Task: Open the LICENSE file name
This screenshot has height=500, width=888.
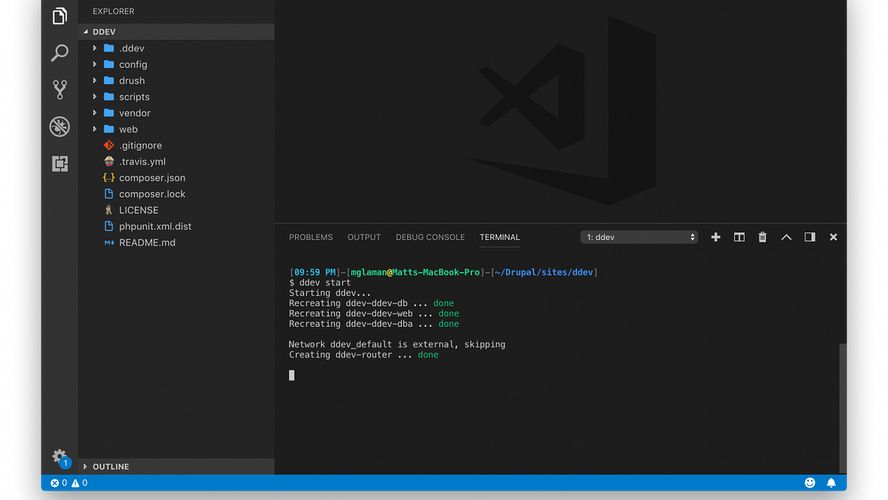Action: point(139,210)
